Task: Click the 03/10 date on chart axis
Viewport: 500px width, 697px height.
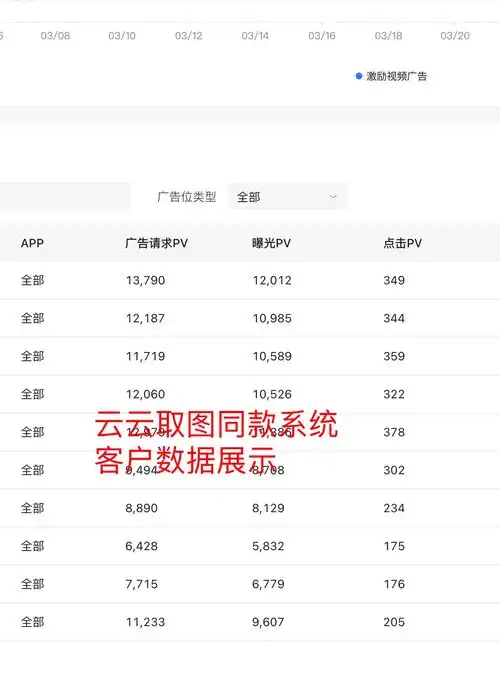Action: [x=122, y=36]
